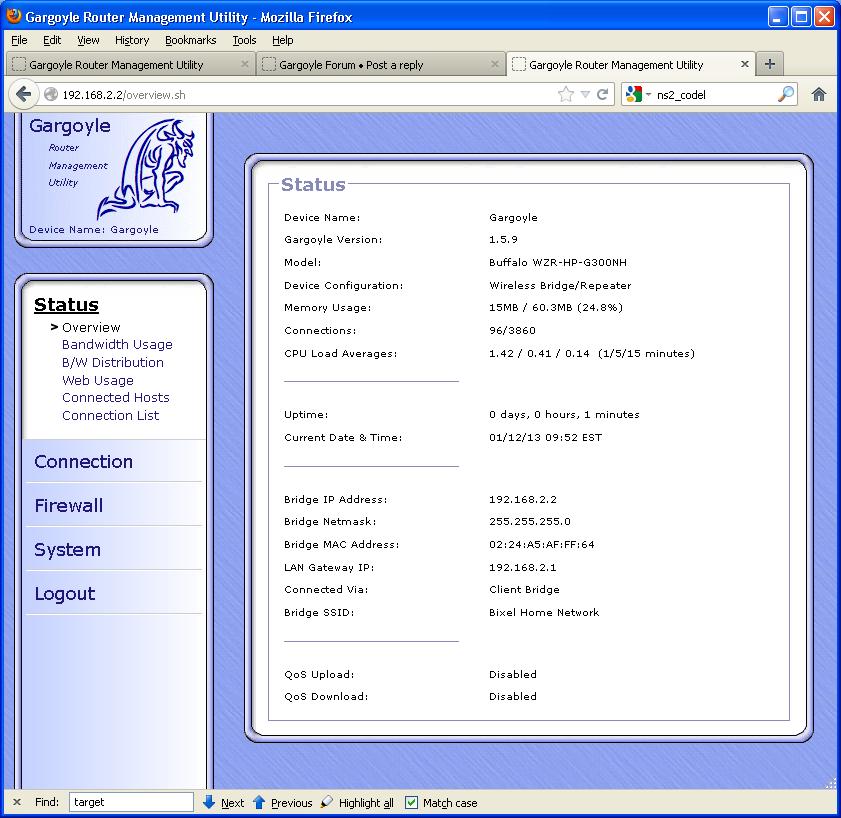Click the Connected Via value Client Bridge

[x=524, y=589]
